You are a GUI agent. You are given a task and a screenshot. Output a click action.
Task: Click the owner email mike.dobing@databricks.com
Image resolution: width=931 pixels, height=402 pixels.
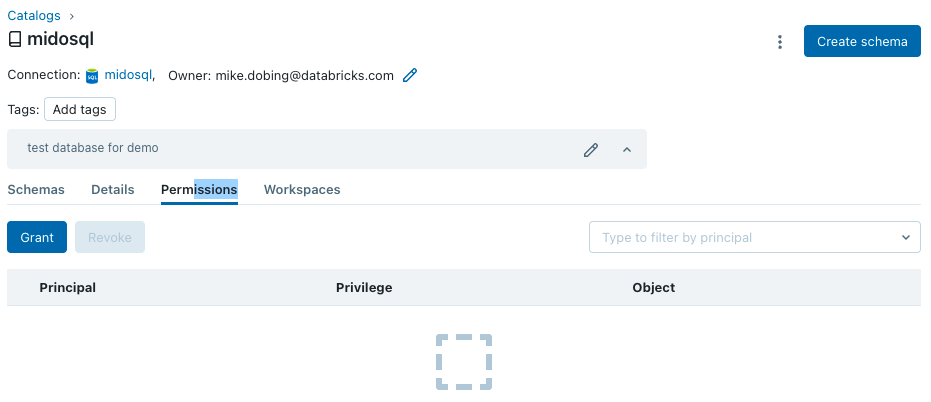click(x=305, y=75)
